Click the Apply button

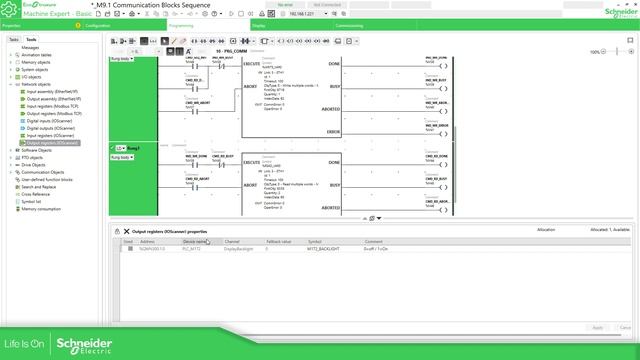pyautogui.click(x=598, y=327)
